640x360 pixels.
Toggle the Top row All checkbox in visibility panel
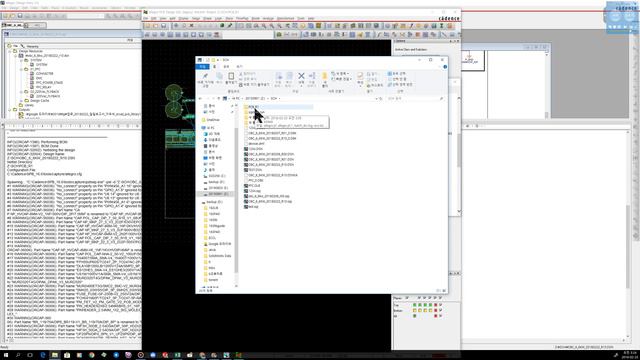pos(440,305)
